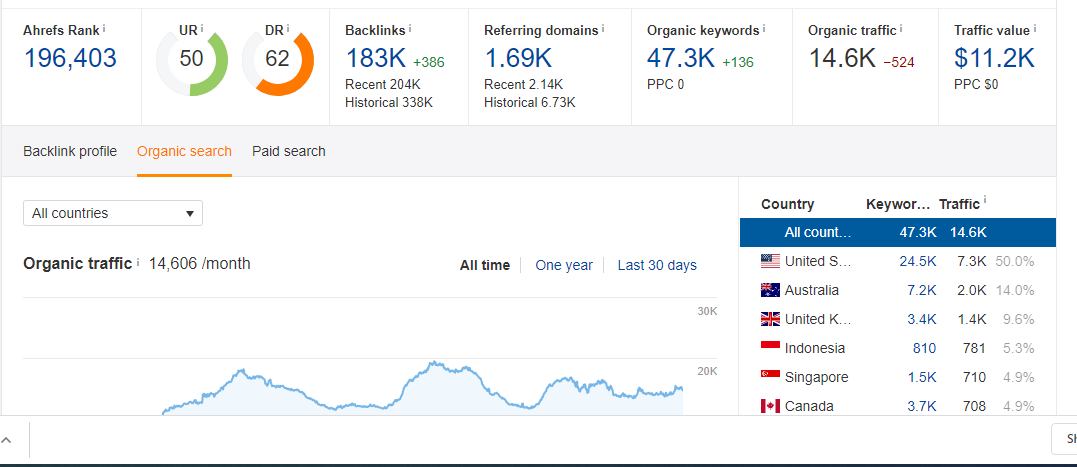The width and height of the screenshot is (1077, 467).
Task: Click the Referring domains info icon
Action: (x=603, y=29)
